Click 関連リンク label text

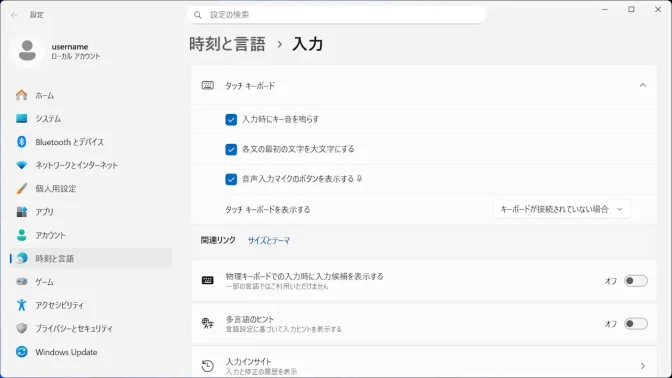pos(218,240)
